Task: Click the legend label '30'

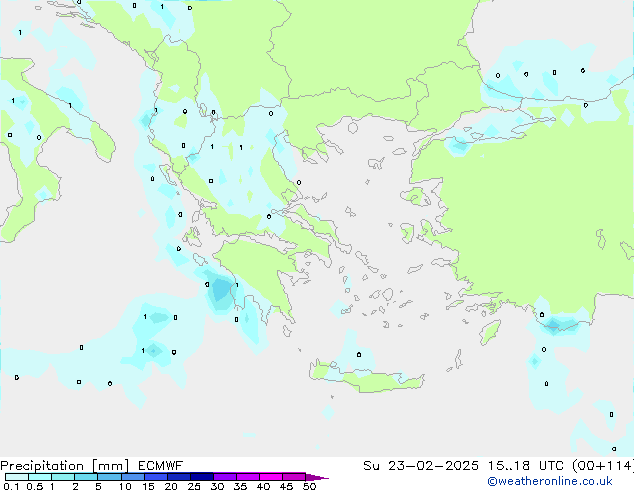Action: click(x=217, y=486)
